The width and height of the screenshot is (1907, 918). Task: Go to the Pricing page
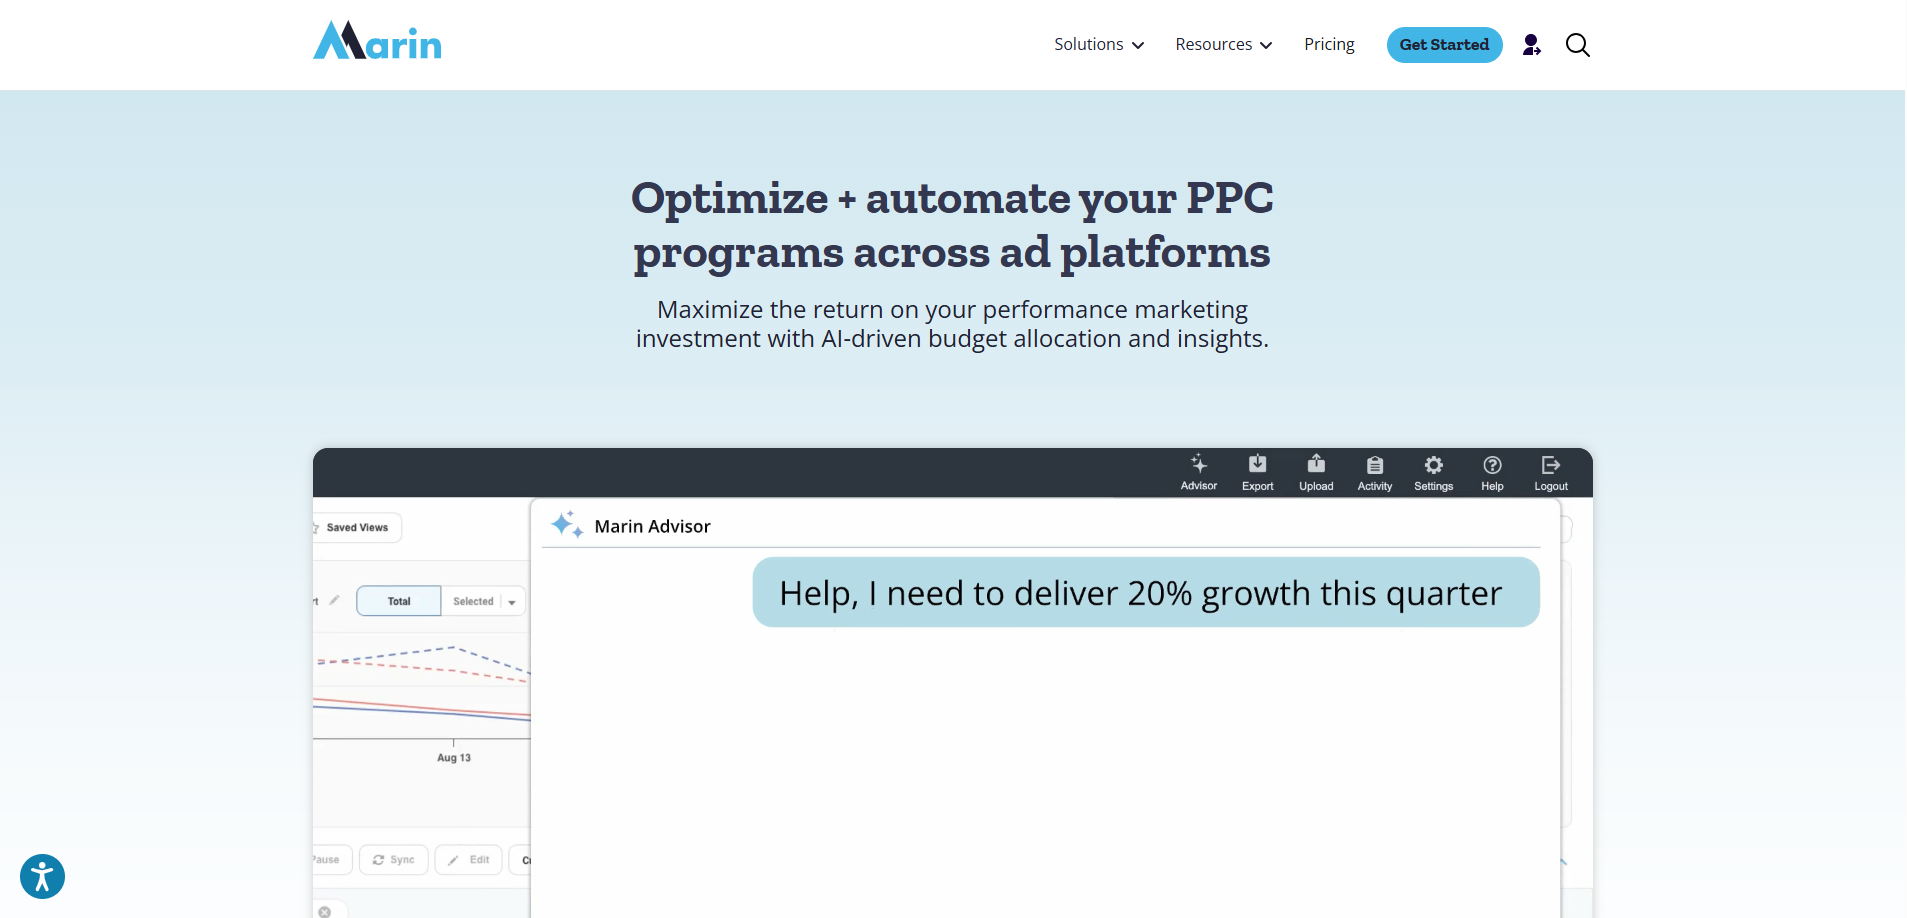(1329, 44)
